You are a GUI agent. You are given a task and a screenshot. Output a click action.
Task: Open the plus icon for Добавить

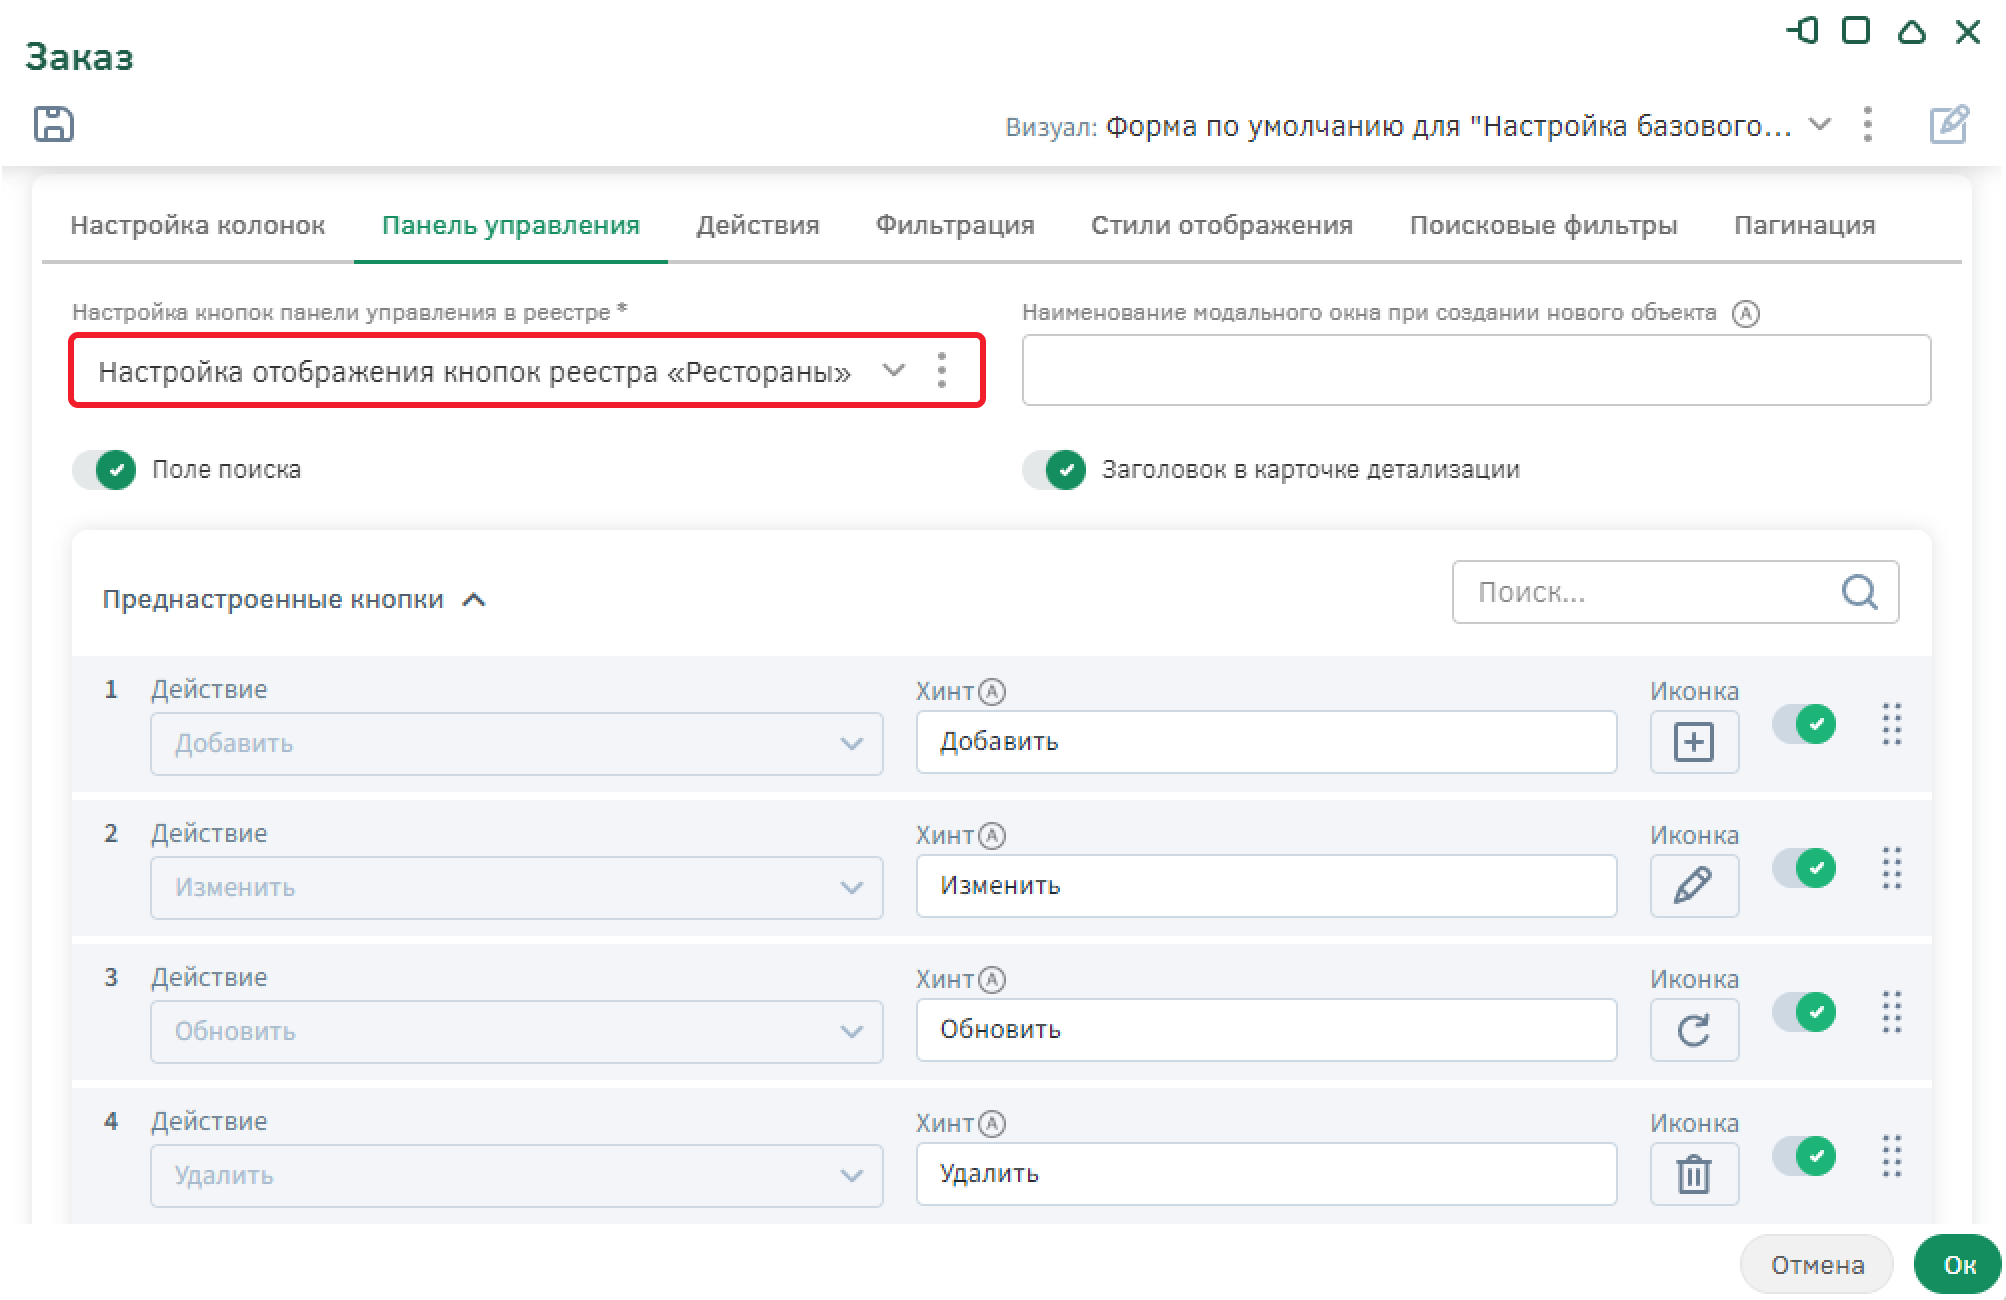(x=1693, y=742)
